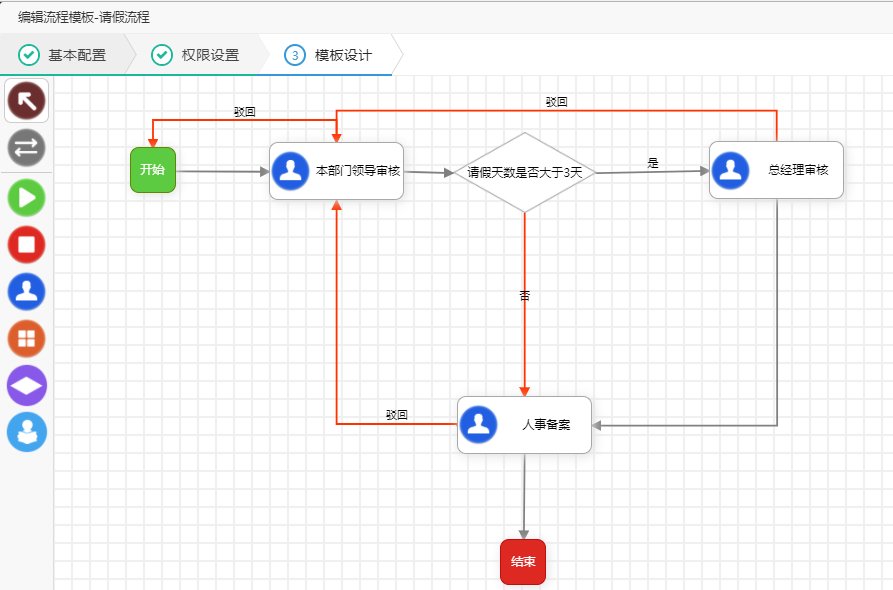Click the 总经理审核 approval node
This screenshot has height=590, width=893.
[775, 171]
